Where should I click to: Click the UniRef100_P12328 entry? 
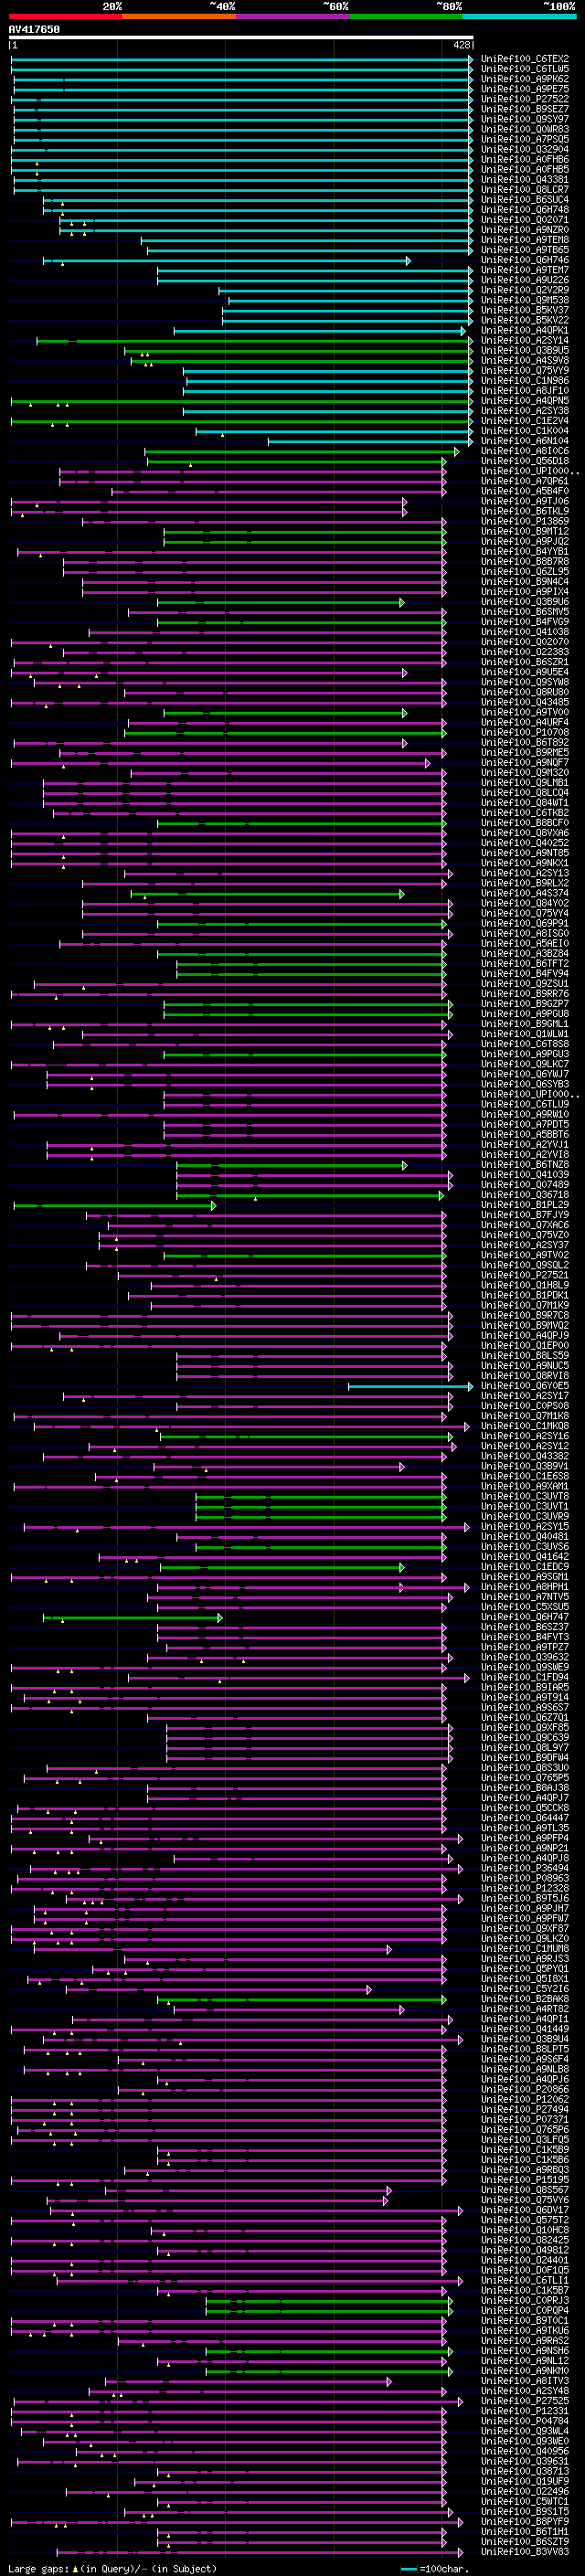click(525, 1888)
